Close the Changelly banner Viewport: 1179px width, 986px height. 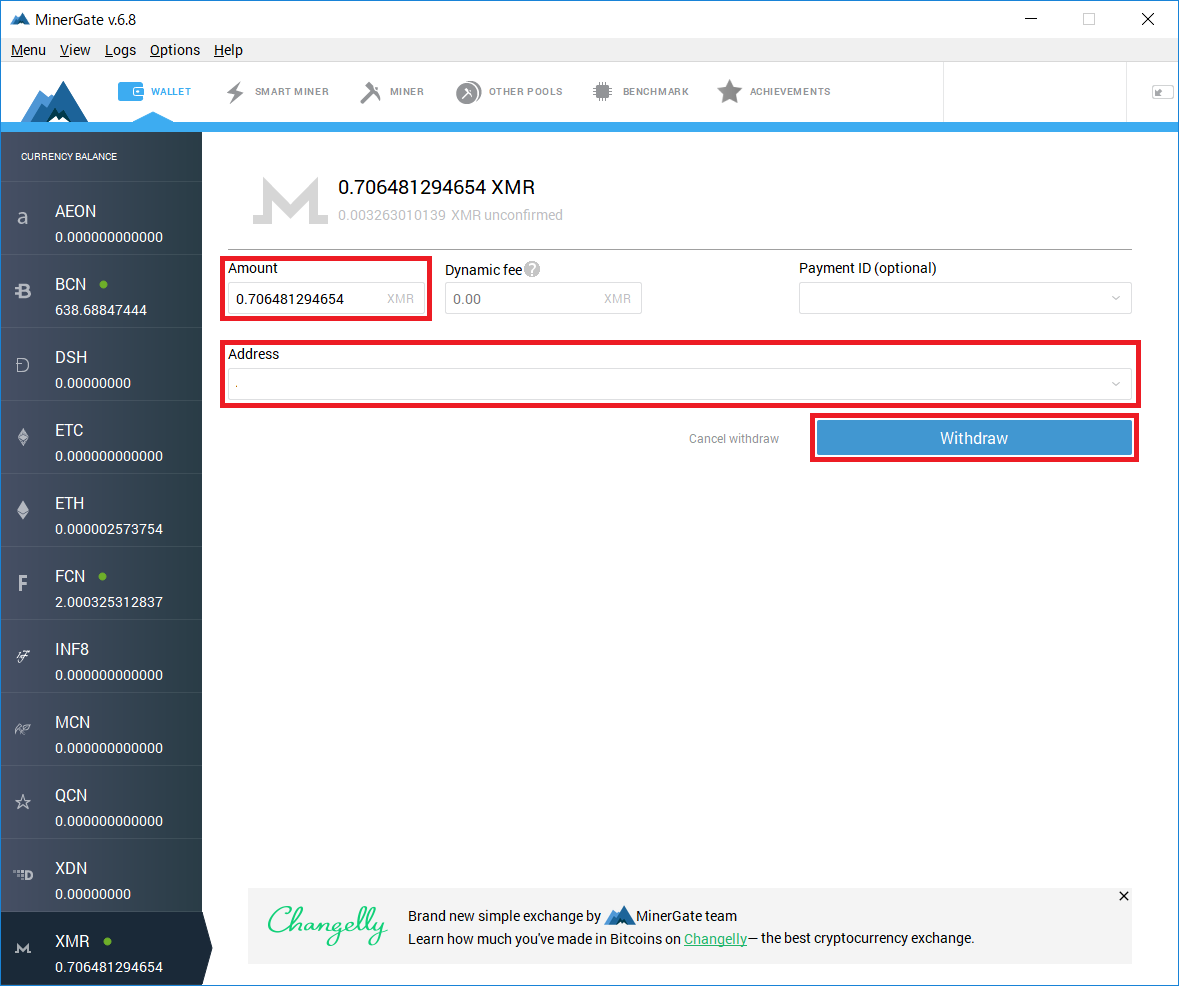1123,896
